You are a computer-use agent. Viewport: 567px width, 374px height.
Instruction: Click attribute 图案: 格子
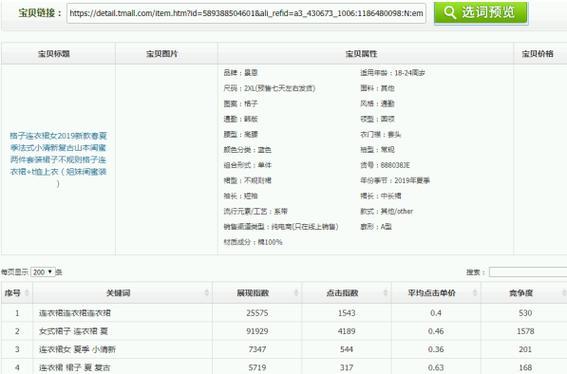(x=240, y=104)
